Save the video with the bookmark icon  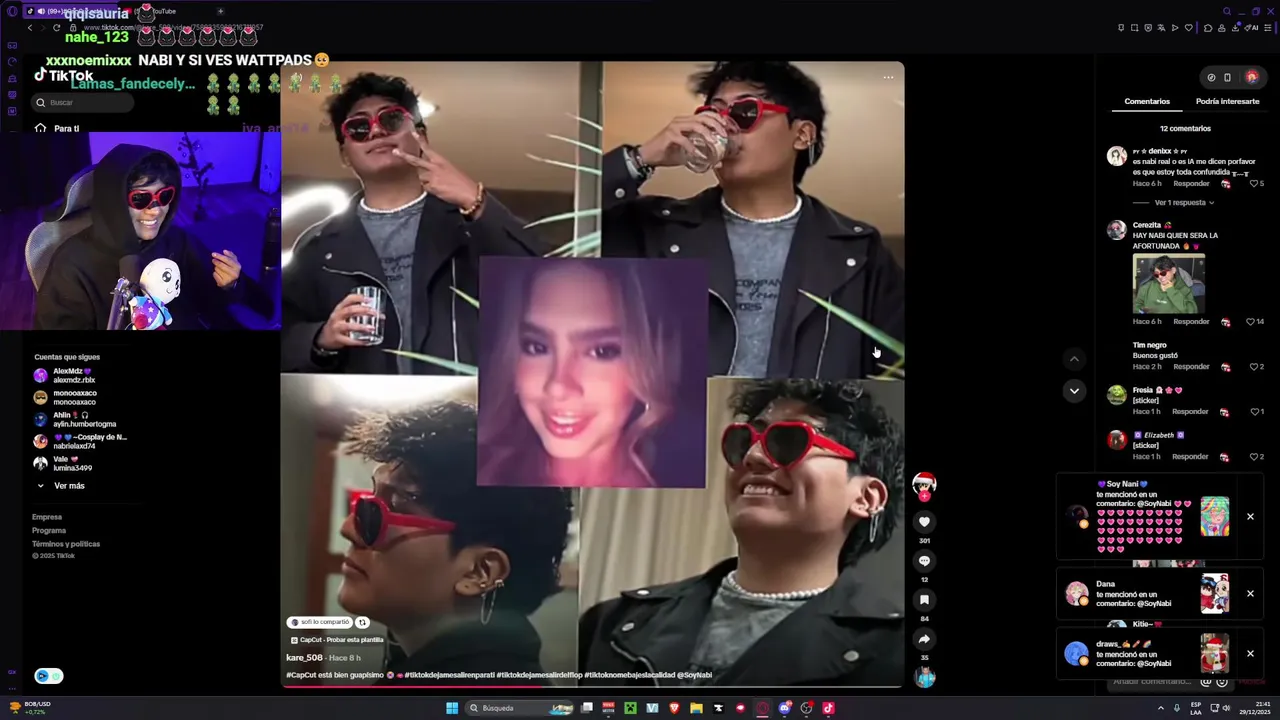coord(924,600)
